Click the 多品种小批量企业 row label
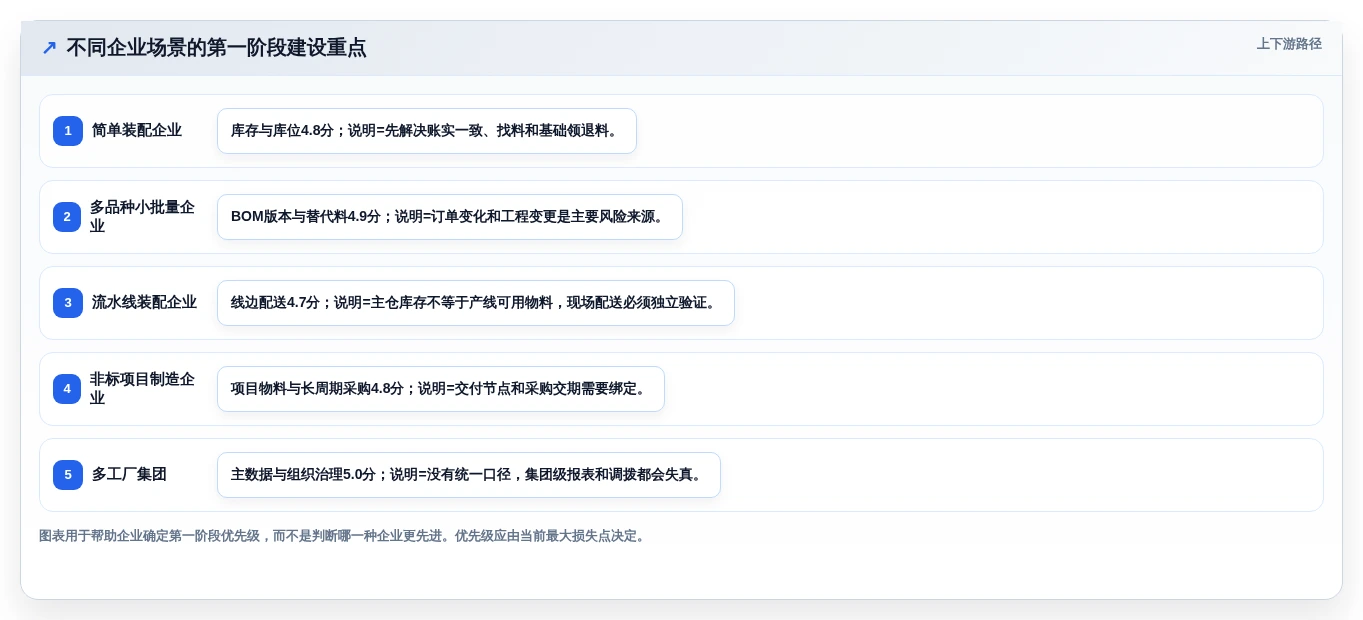Viewport: 1363px width, 620px height. coord(143,217)
